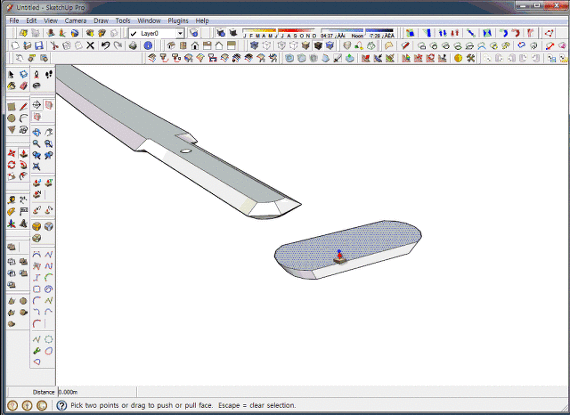The width and height of the screenshot is (570, 415).
Task: Click the Instructor help question-mark button
Action: [x=61, y=405]
